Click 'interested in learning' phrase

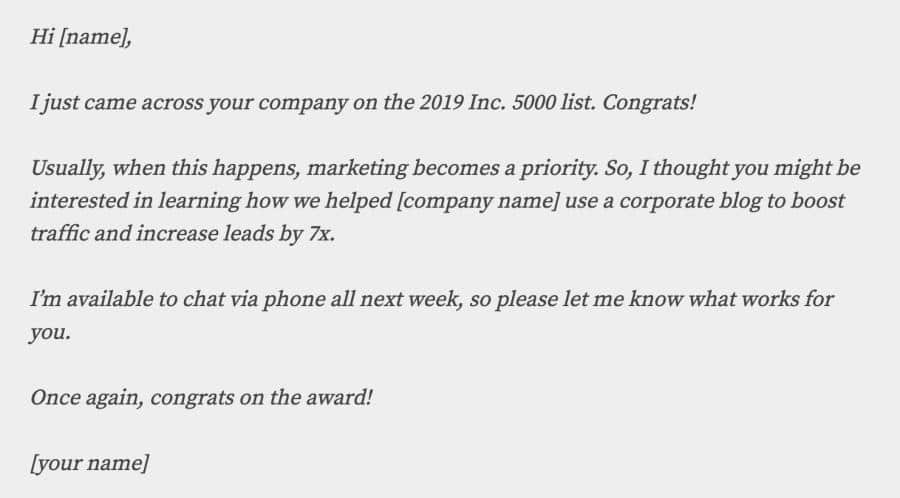coord(135,201)
